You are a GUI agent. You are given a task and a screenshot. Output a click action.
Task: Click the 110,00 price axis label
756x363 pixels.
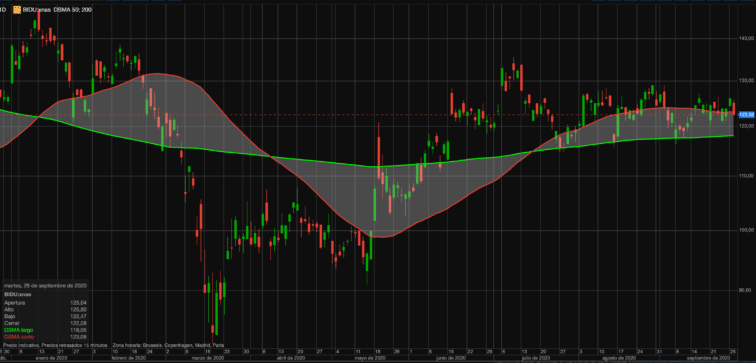[747, 176]
